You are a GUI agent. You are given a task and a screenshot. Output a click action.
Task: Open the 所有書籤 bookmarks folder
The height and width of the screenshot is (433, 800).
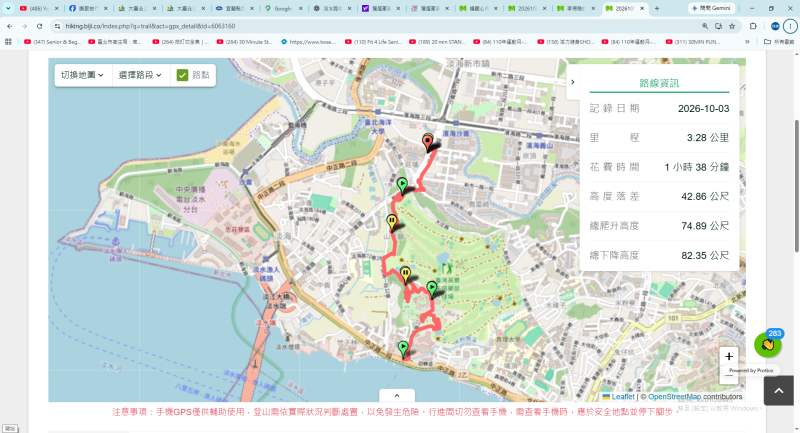pos(779,42)
